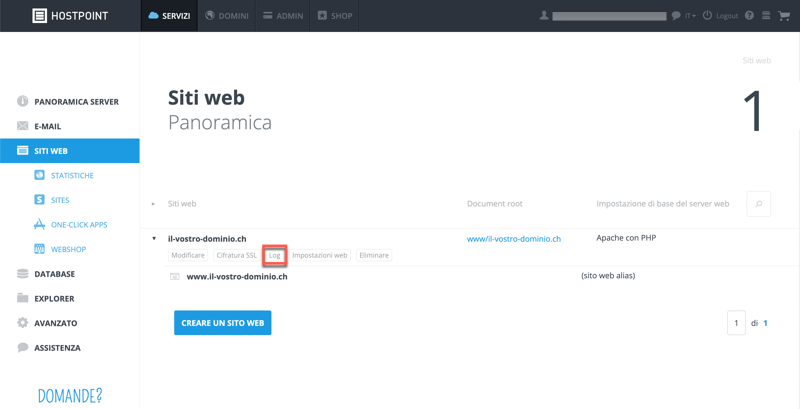Click the Panoramica Server info icon
The image size is (800, 409).
point(22,101)
